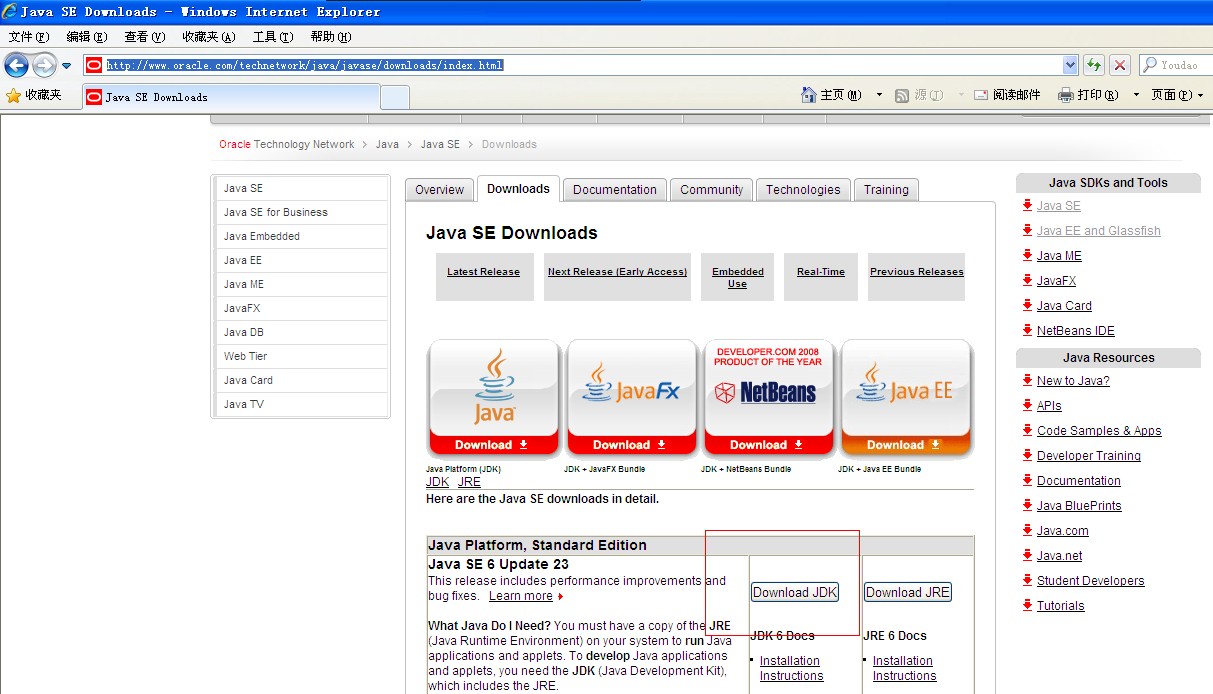Click red arrow icon beside NetBeans IDE
Viewport: 1213px width, 694px height.
[1027, 330]
